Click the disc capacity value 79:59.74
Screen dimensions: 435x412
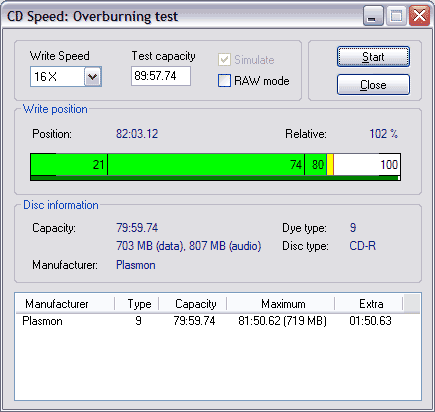(137, 228)
